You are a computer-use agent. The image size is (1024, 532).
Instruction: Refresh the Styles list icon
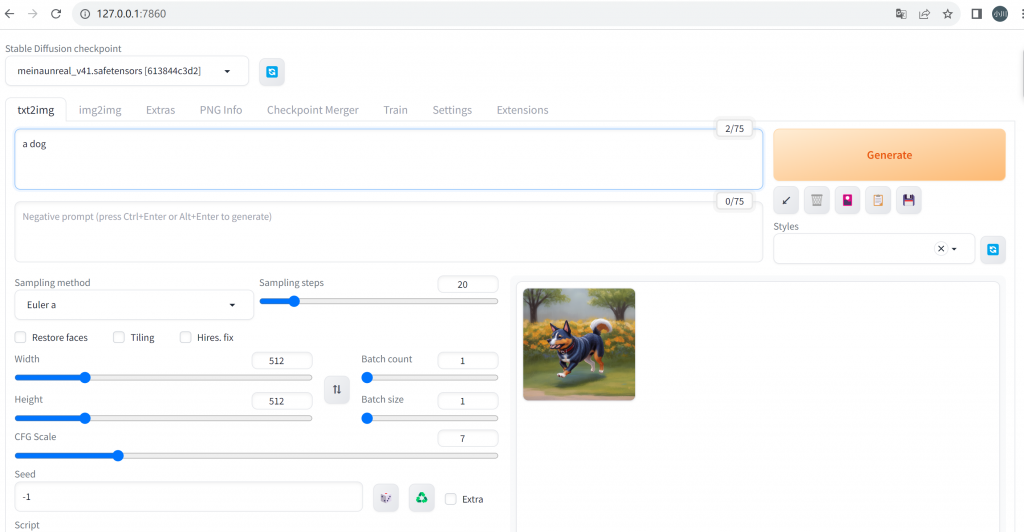[x=993, y=249]
